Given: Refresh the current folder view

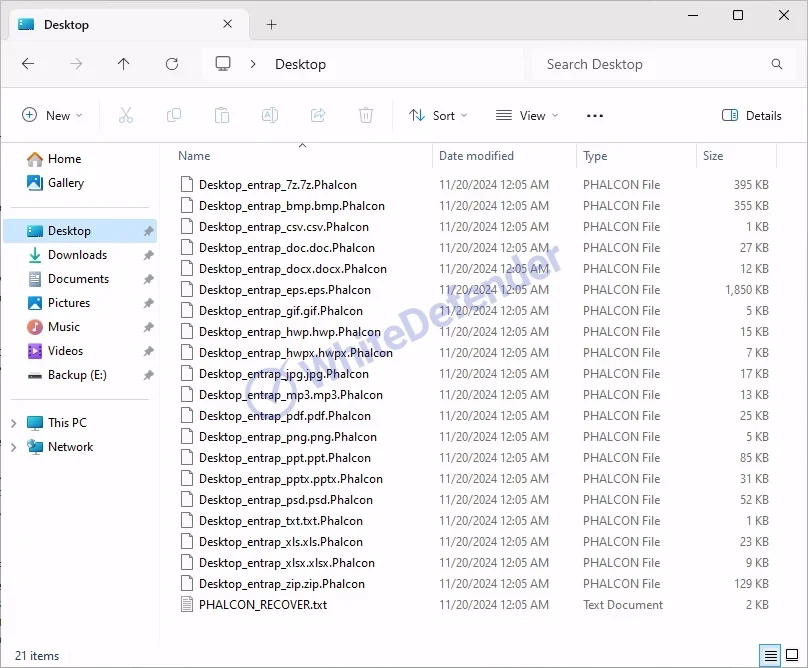Looking at the screenshot, I should click(x=172, y=64).
